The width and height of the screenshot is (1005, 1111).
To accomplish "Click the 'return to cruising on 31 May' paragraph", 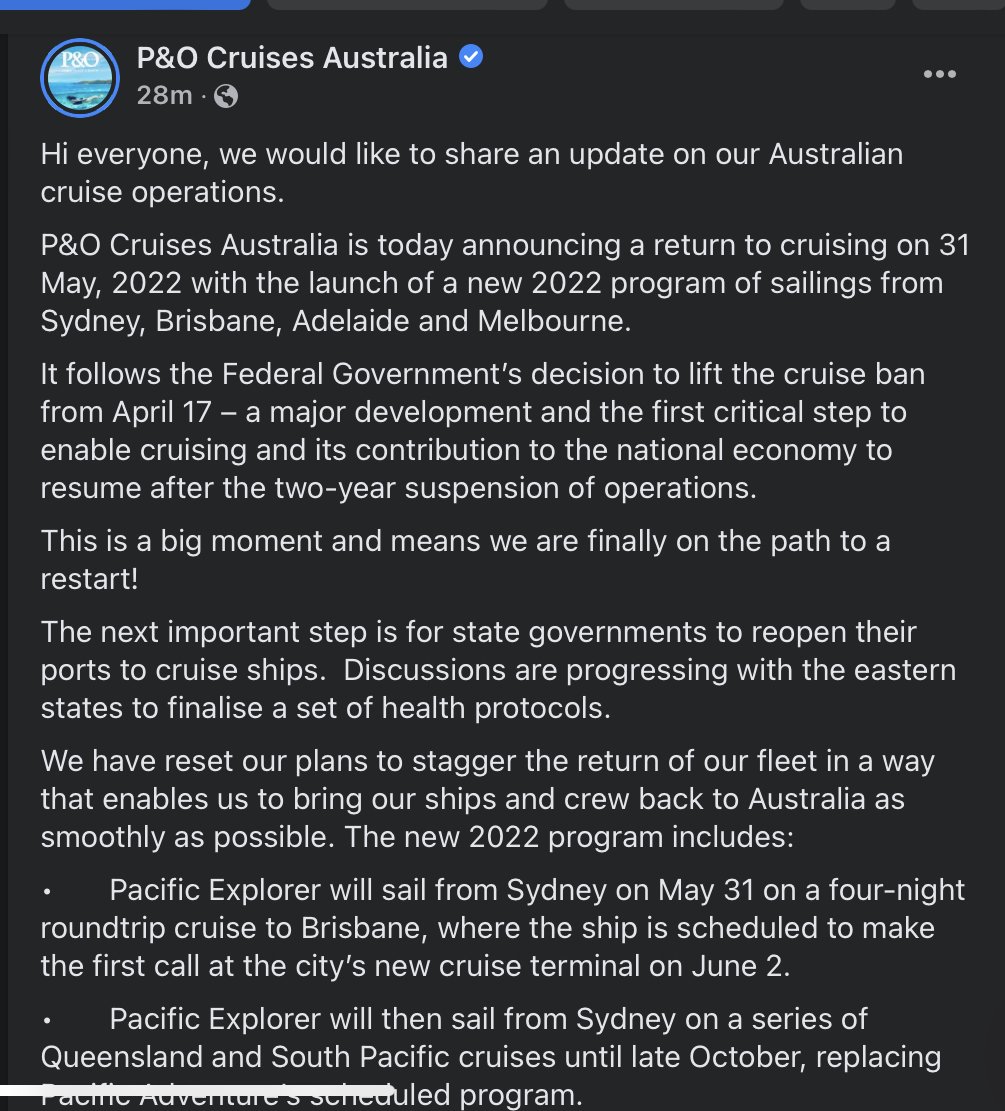I will click(x=505, y=283).
